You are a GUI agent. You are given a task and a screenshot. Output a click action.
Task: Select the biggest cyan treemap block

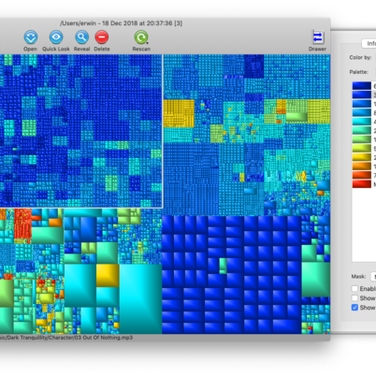pyautogui.click(x=140, y=299)
